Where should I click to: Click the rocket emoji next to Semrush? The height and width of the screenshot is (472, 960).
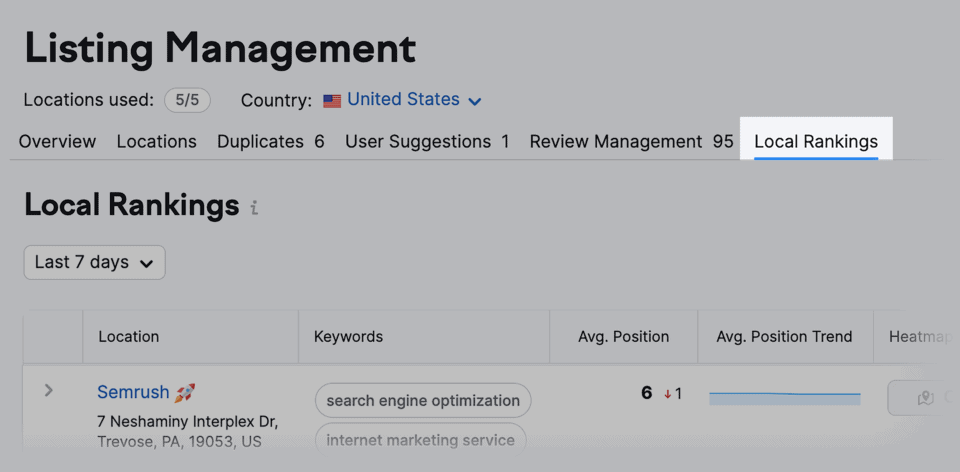pos(185,393)
